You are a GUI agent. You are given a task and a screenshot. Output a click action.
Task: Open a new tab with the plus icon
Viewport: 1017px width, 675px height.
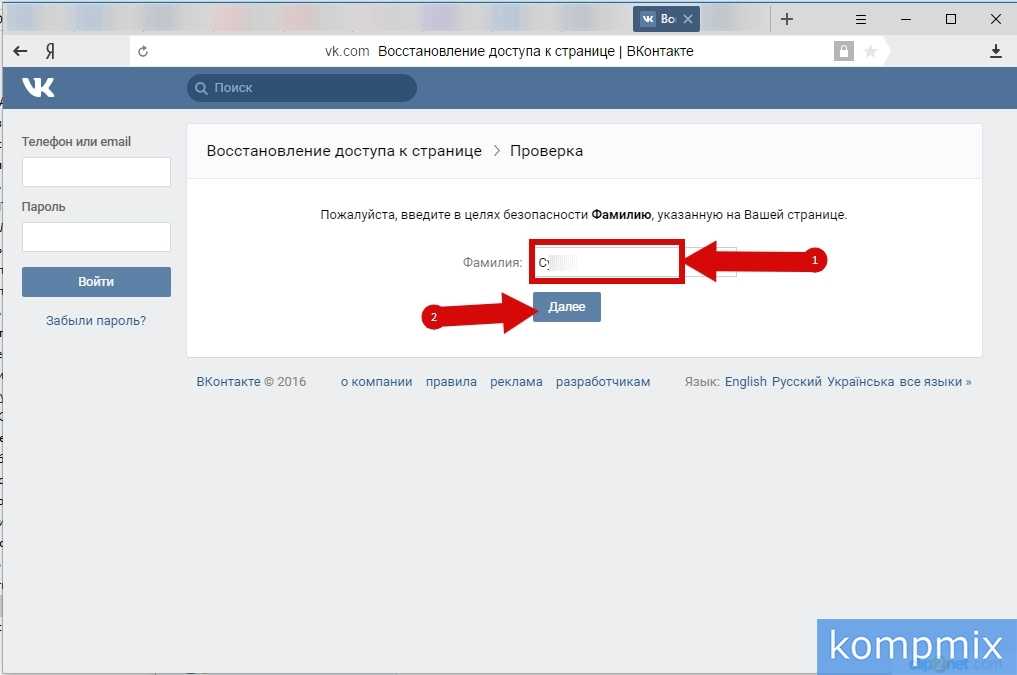(787, 19)
